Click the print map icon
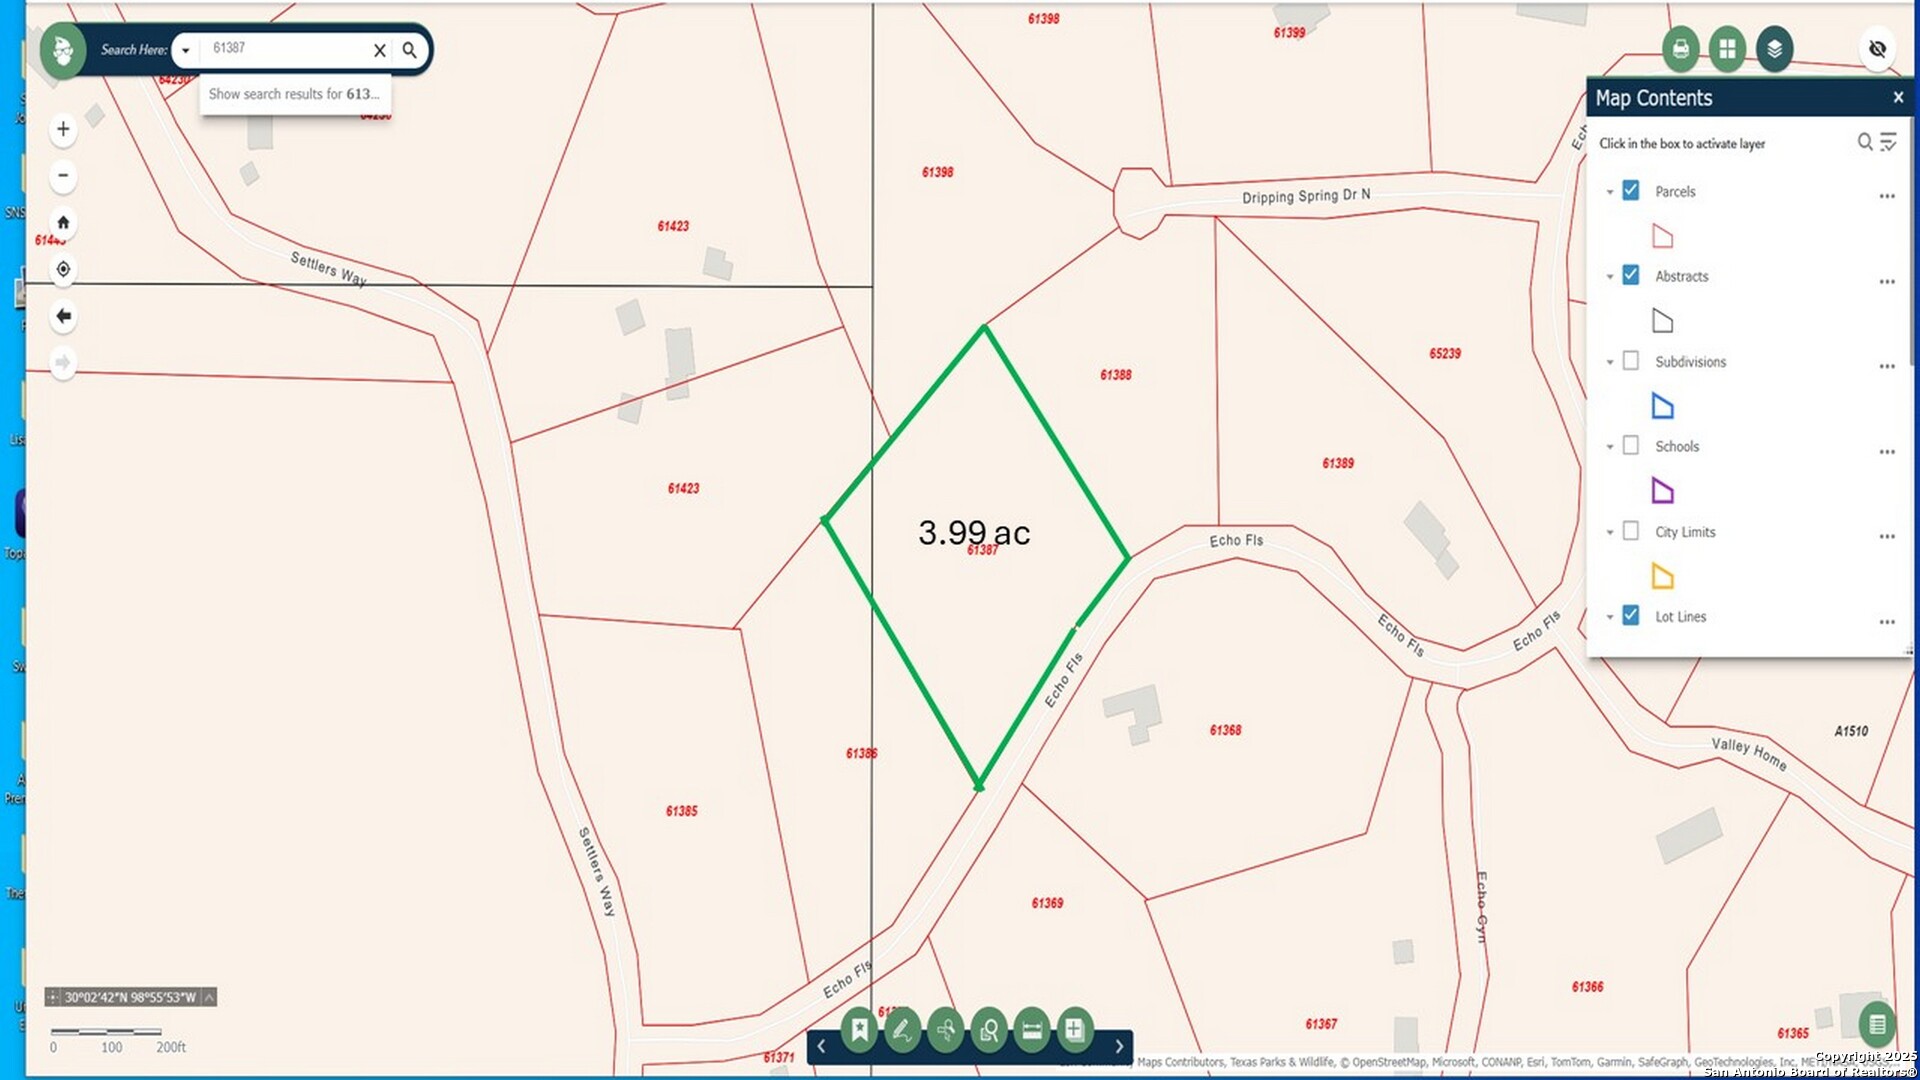Image resolution: width=1920 pixels, height=1080 pixels. click(x=1681, y=48)
